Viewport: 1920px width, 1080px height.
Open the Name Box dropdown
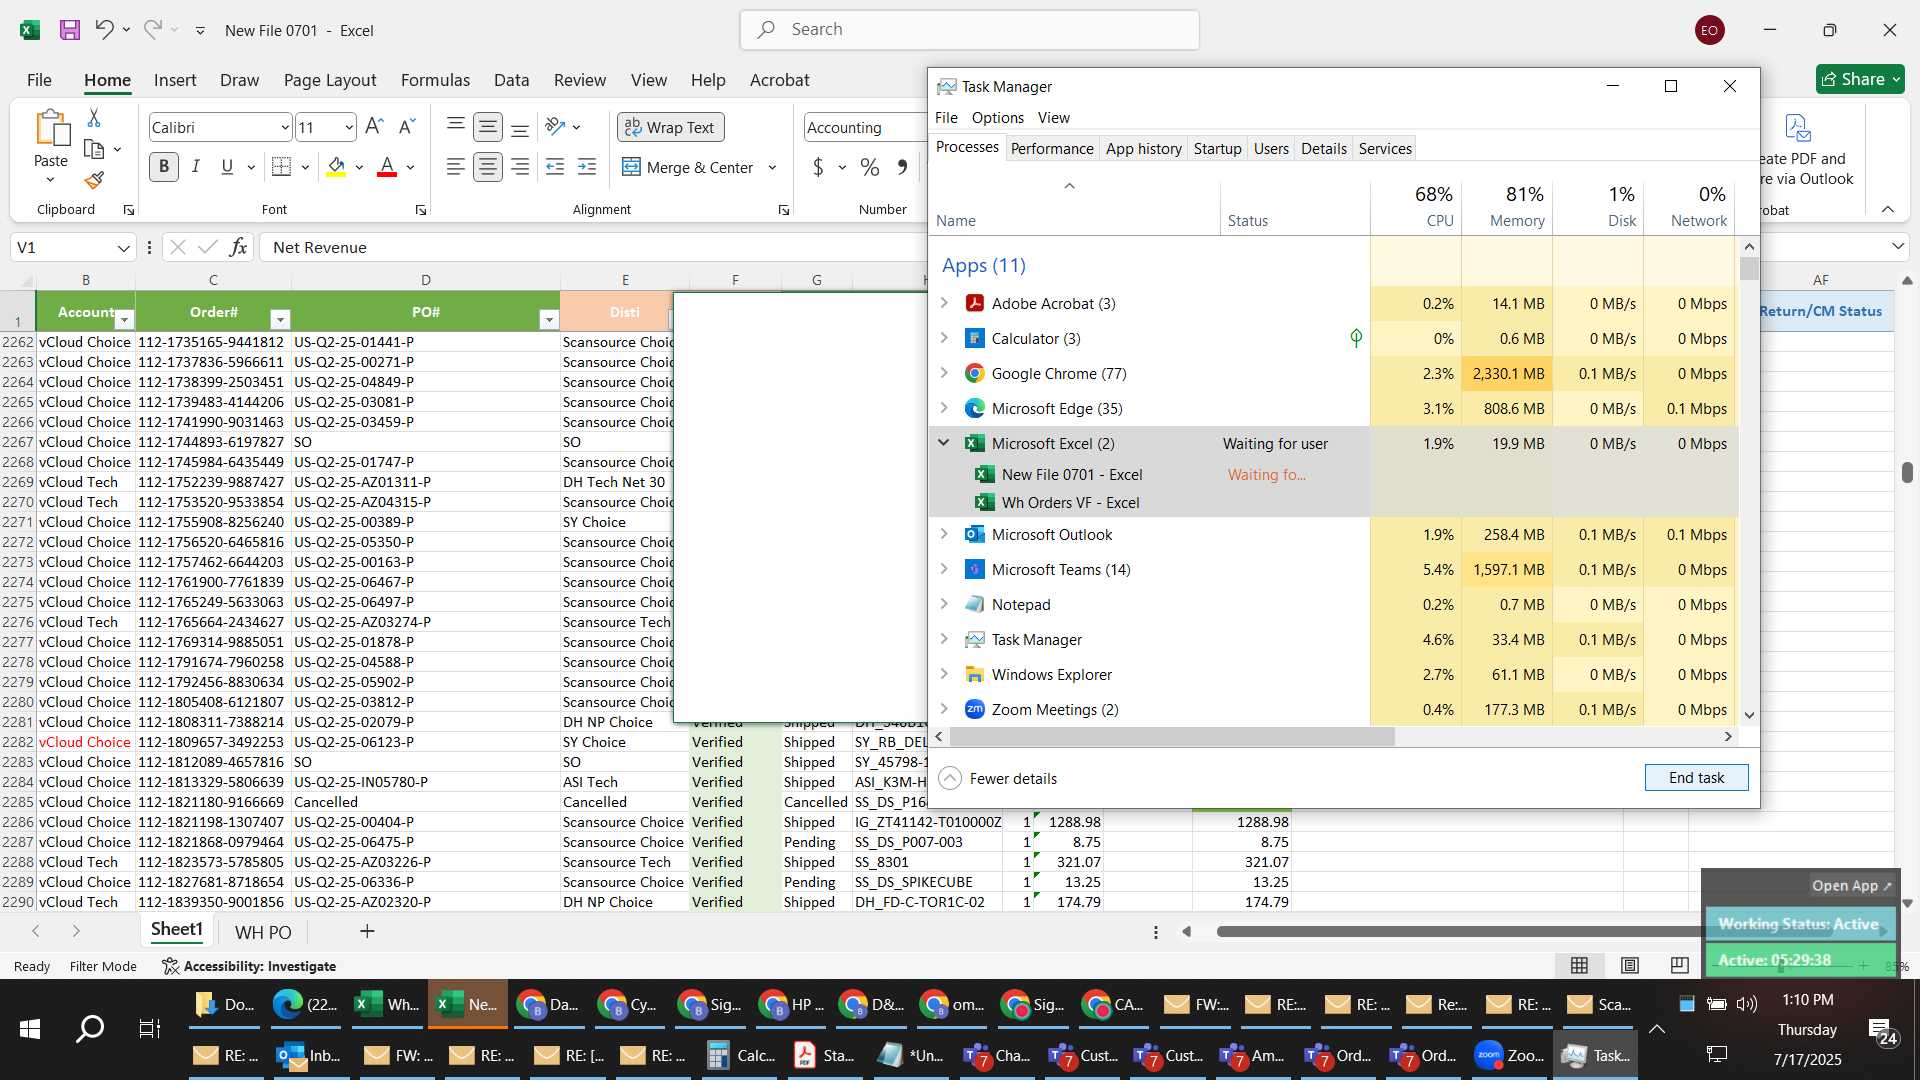[123, 248]
